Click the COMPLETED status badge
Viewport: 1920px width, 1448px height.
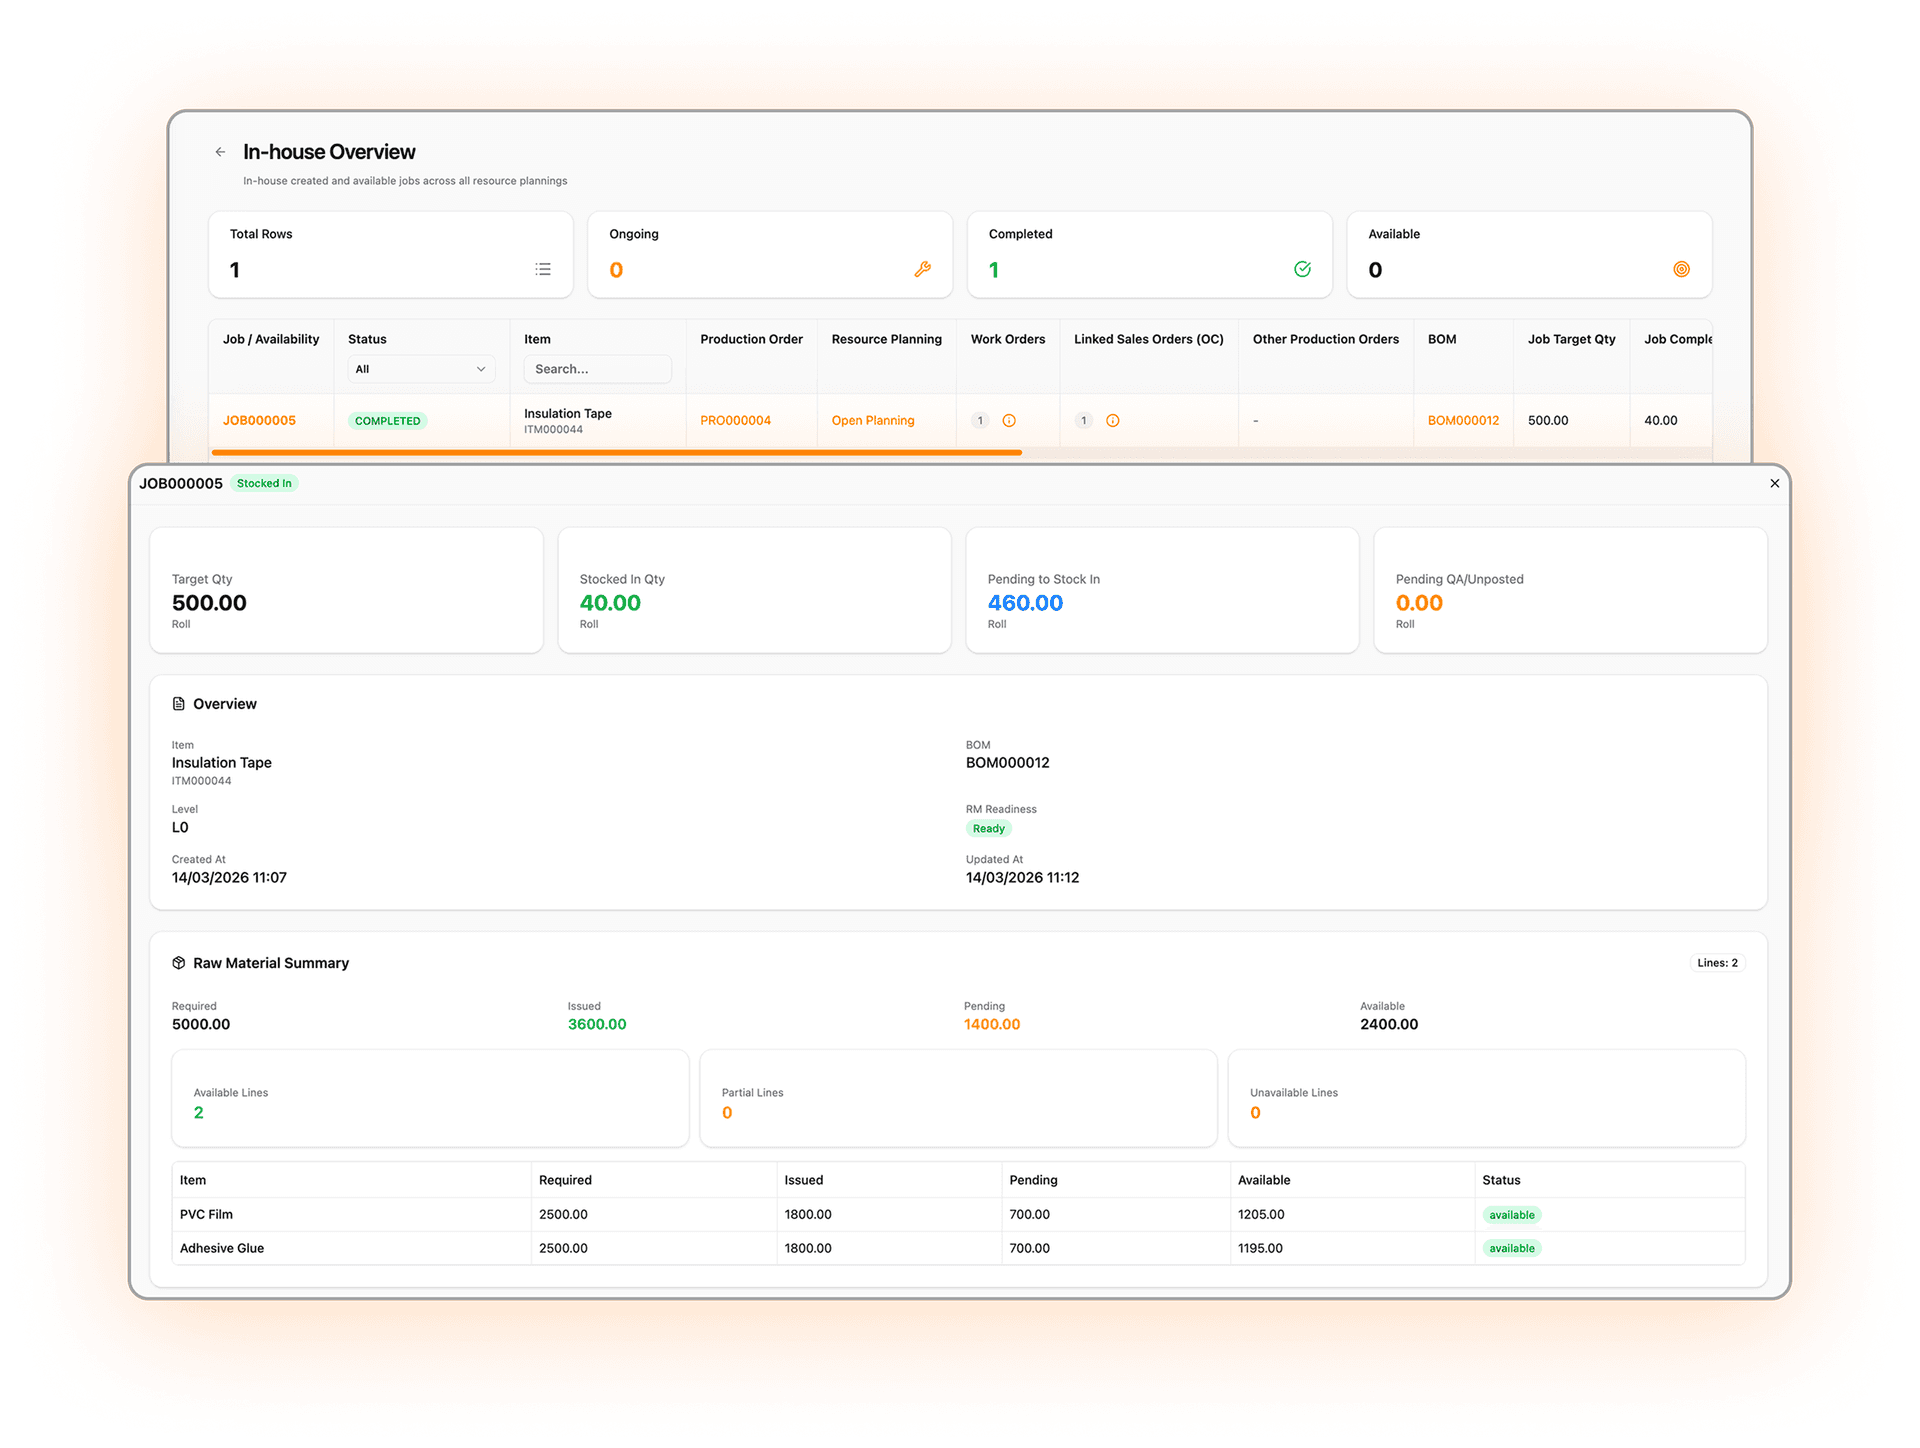coord(387,421)
